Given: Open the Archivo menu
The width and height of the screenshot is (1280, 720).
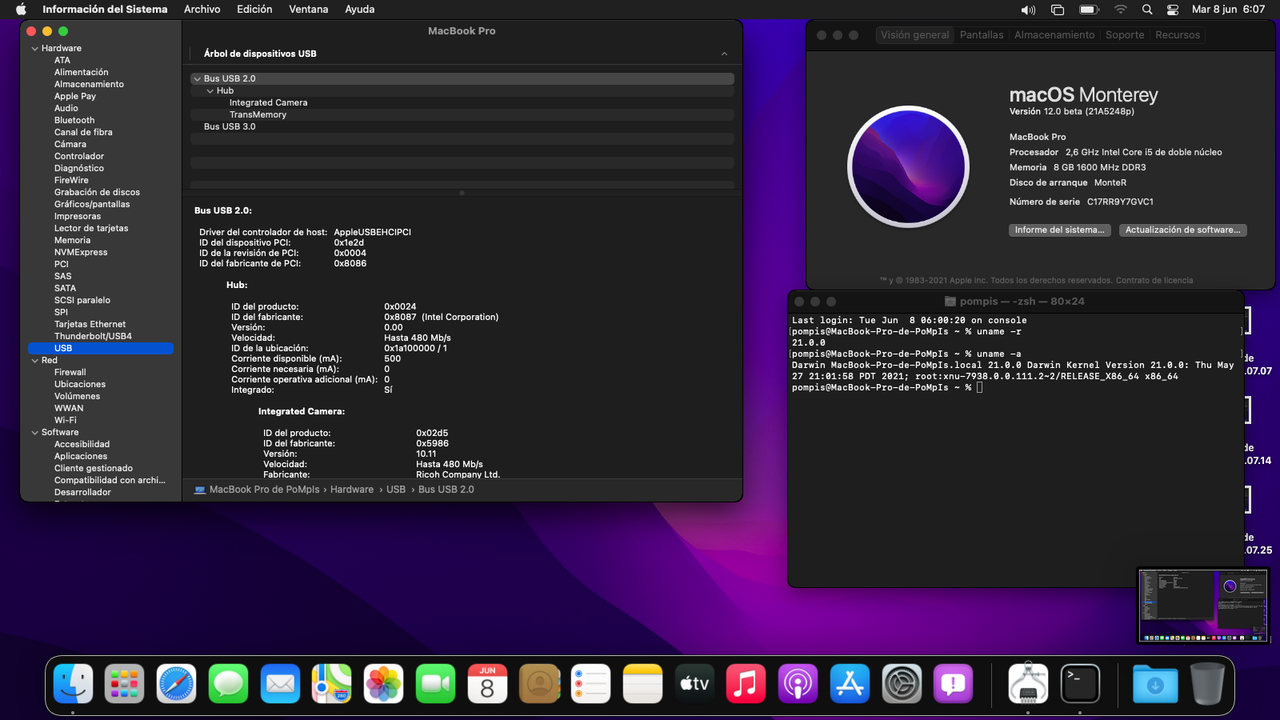Looking at the screenshot, I should tap(202, 9).
